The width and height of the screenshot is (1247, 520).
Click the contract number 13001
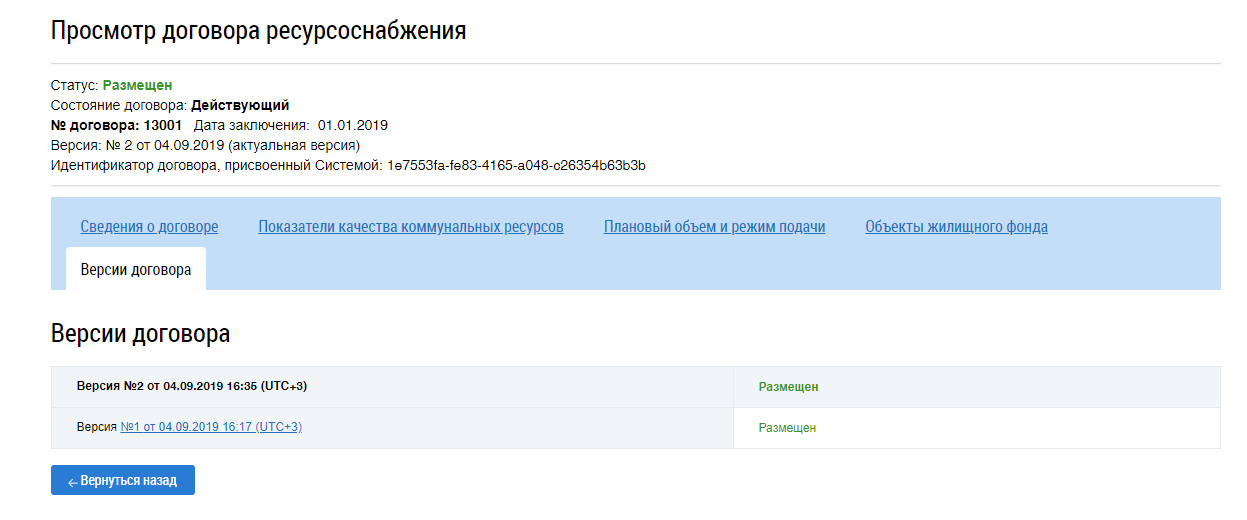163,126
